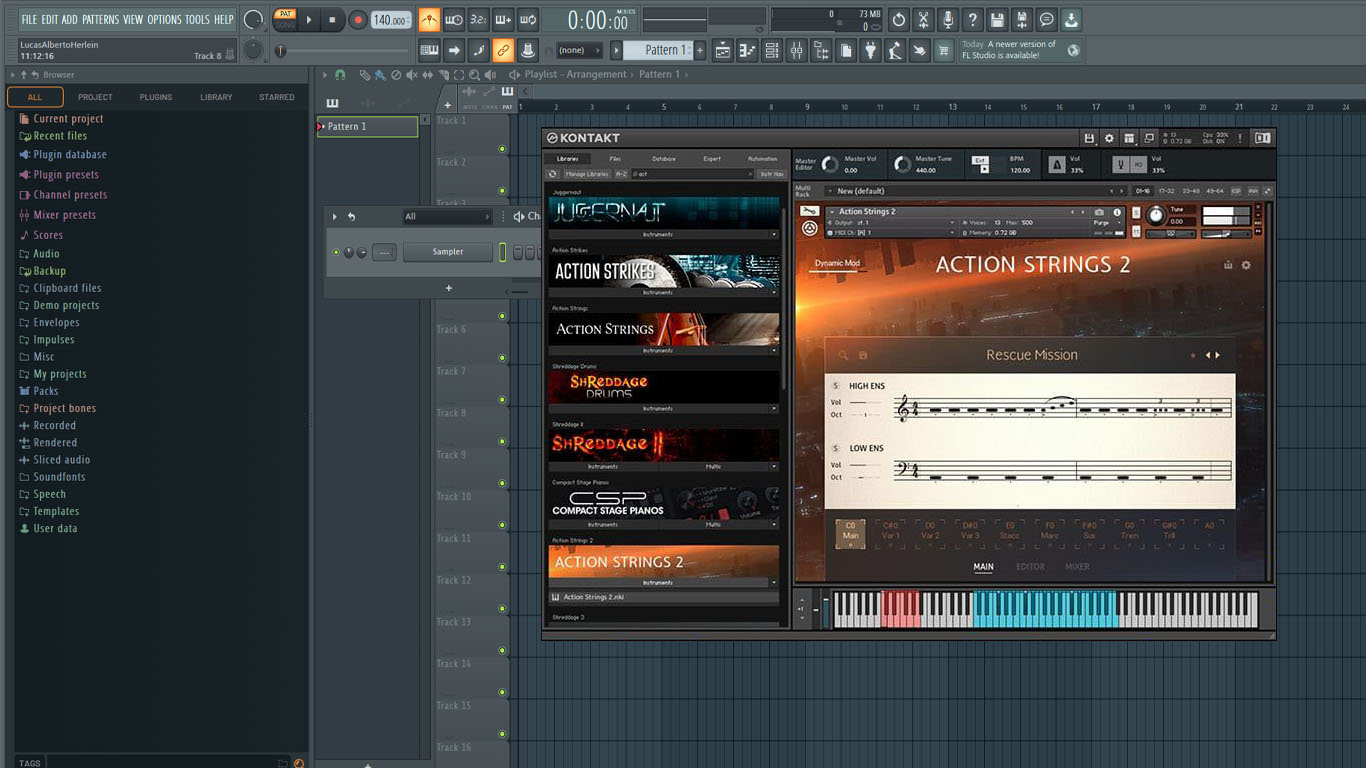Expand the Packs folder in browser
The height and width of the screenshot is (768, 1366).
pos(46,391)
